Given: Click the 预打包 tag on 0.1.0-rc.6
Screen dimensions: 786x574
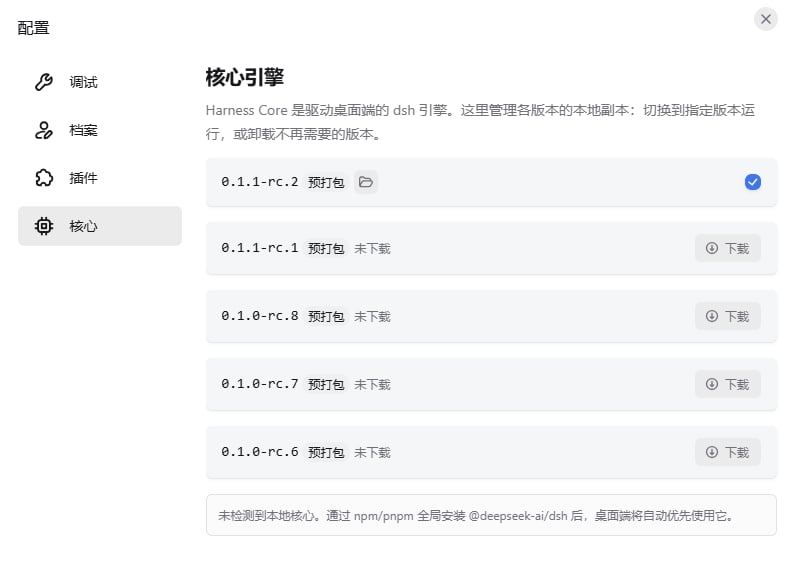Looking at the screenshot, I should 326,453.
